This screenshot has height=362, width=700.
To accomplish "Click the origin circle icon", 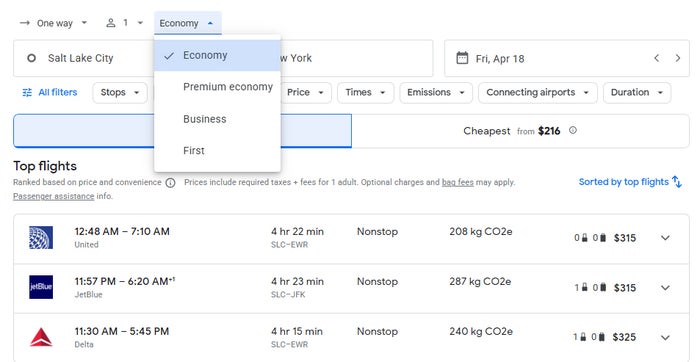I will (31, 58).
